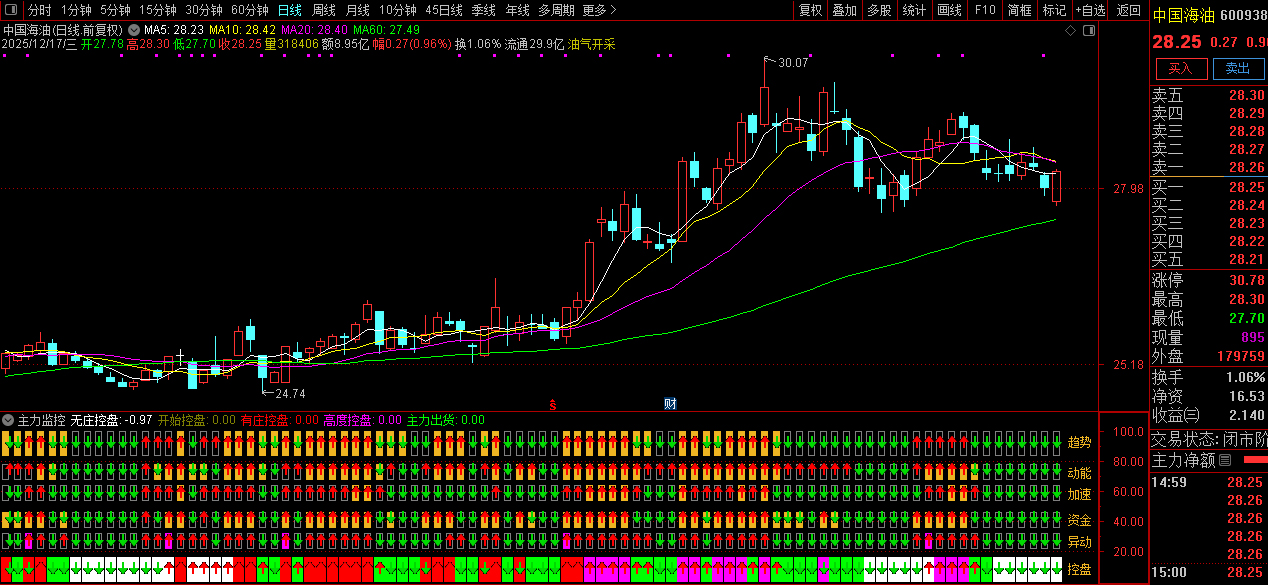
Task: Click the red S marker on the chart
Action: (551, 404)
